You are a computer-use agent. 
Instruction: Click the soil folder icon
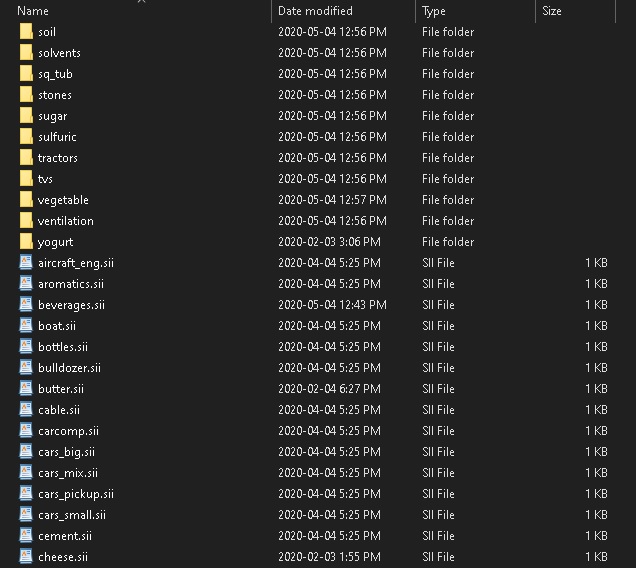pos(26,32)
